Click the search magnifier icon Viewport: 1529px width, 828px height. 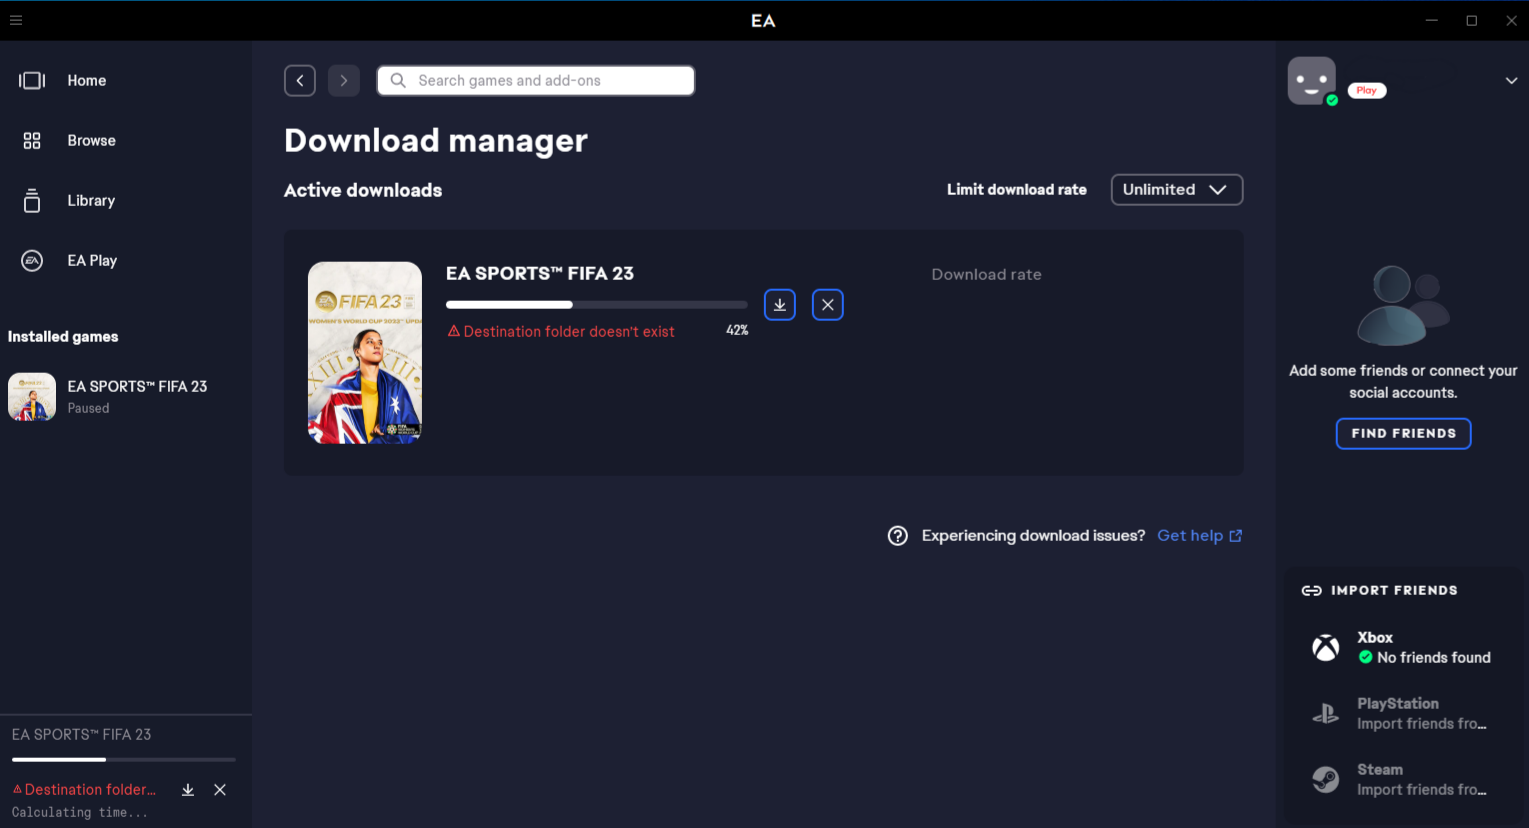(x=398, y=80)
